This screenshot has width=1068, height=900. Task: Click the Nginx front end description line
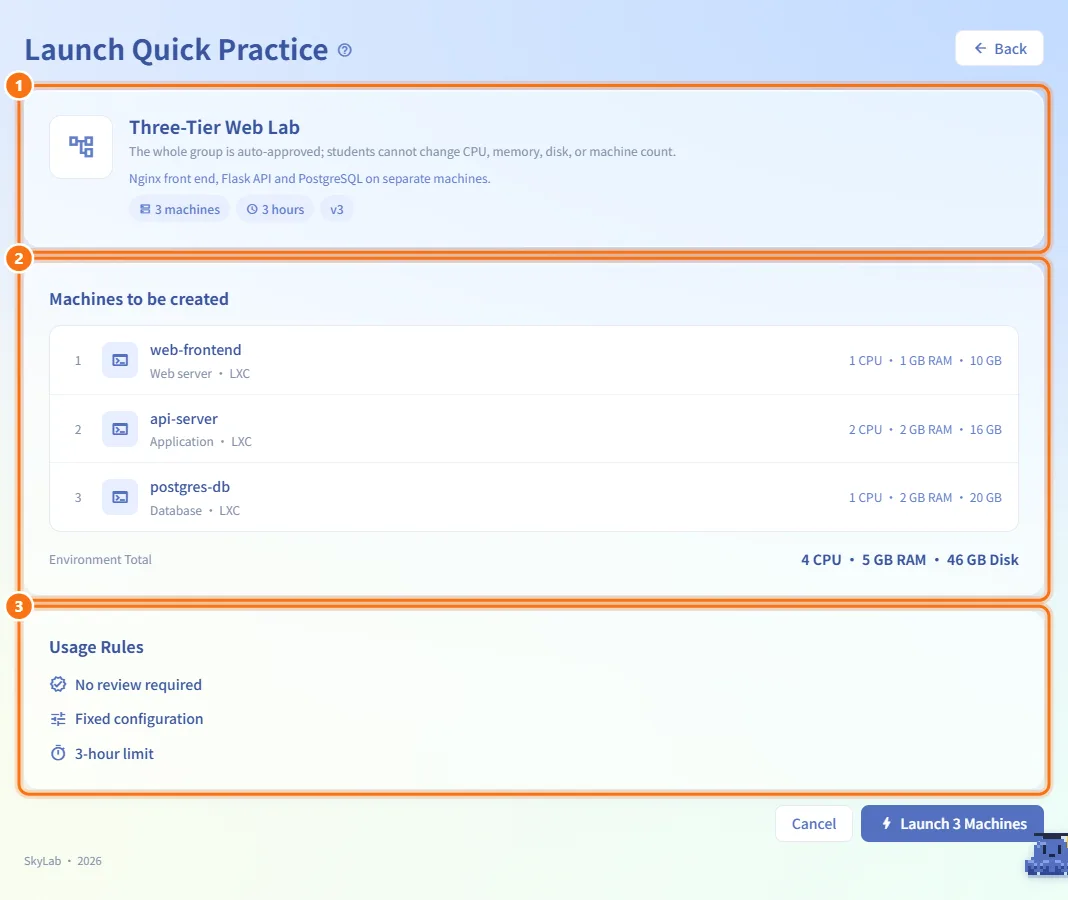coord(310,179)
